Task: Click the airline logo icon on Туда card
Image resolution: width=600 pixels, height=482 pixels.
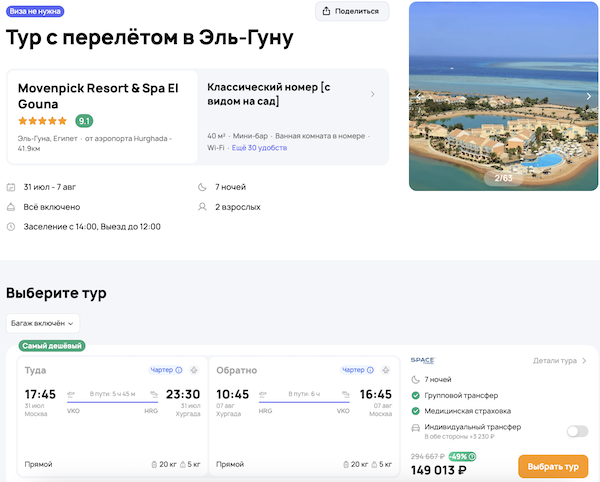Action: coord(194,370)
